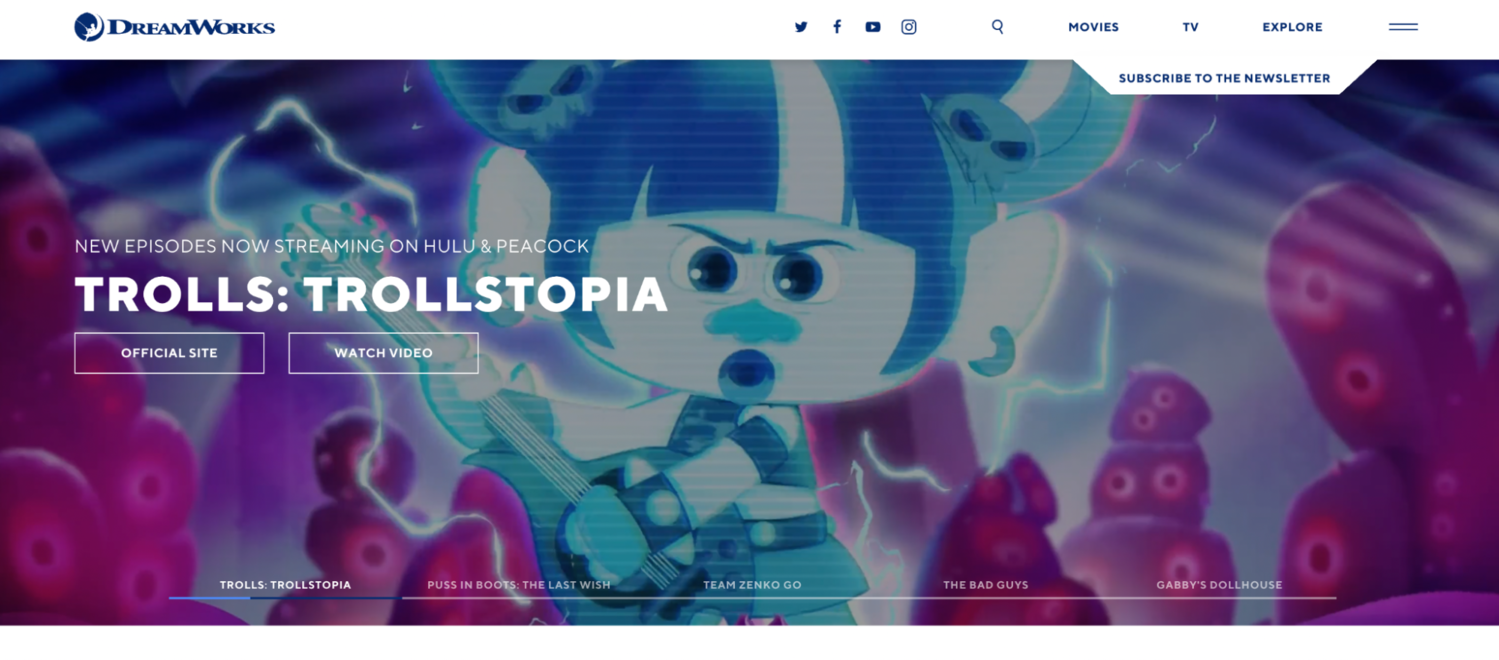Open the Facebook icon in header
Image resolution: width=1499 pixels, height=660 pixels.
837,27
